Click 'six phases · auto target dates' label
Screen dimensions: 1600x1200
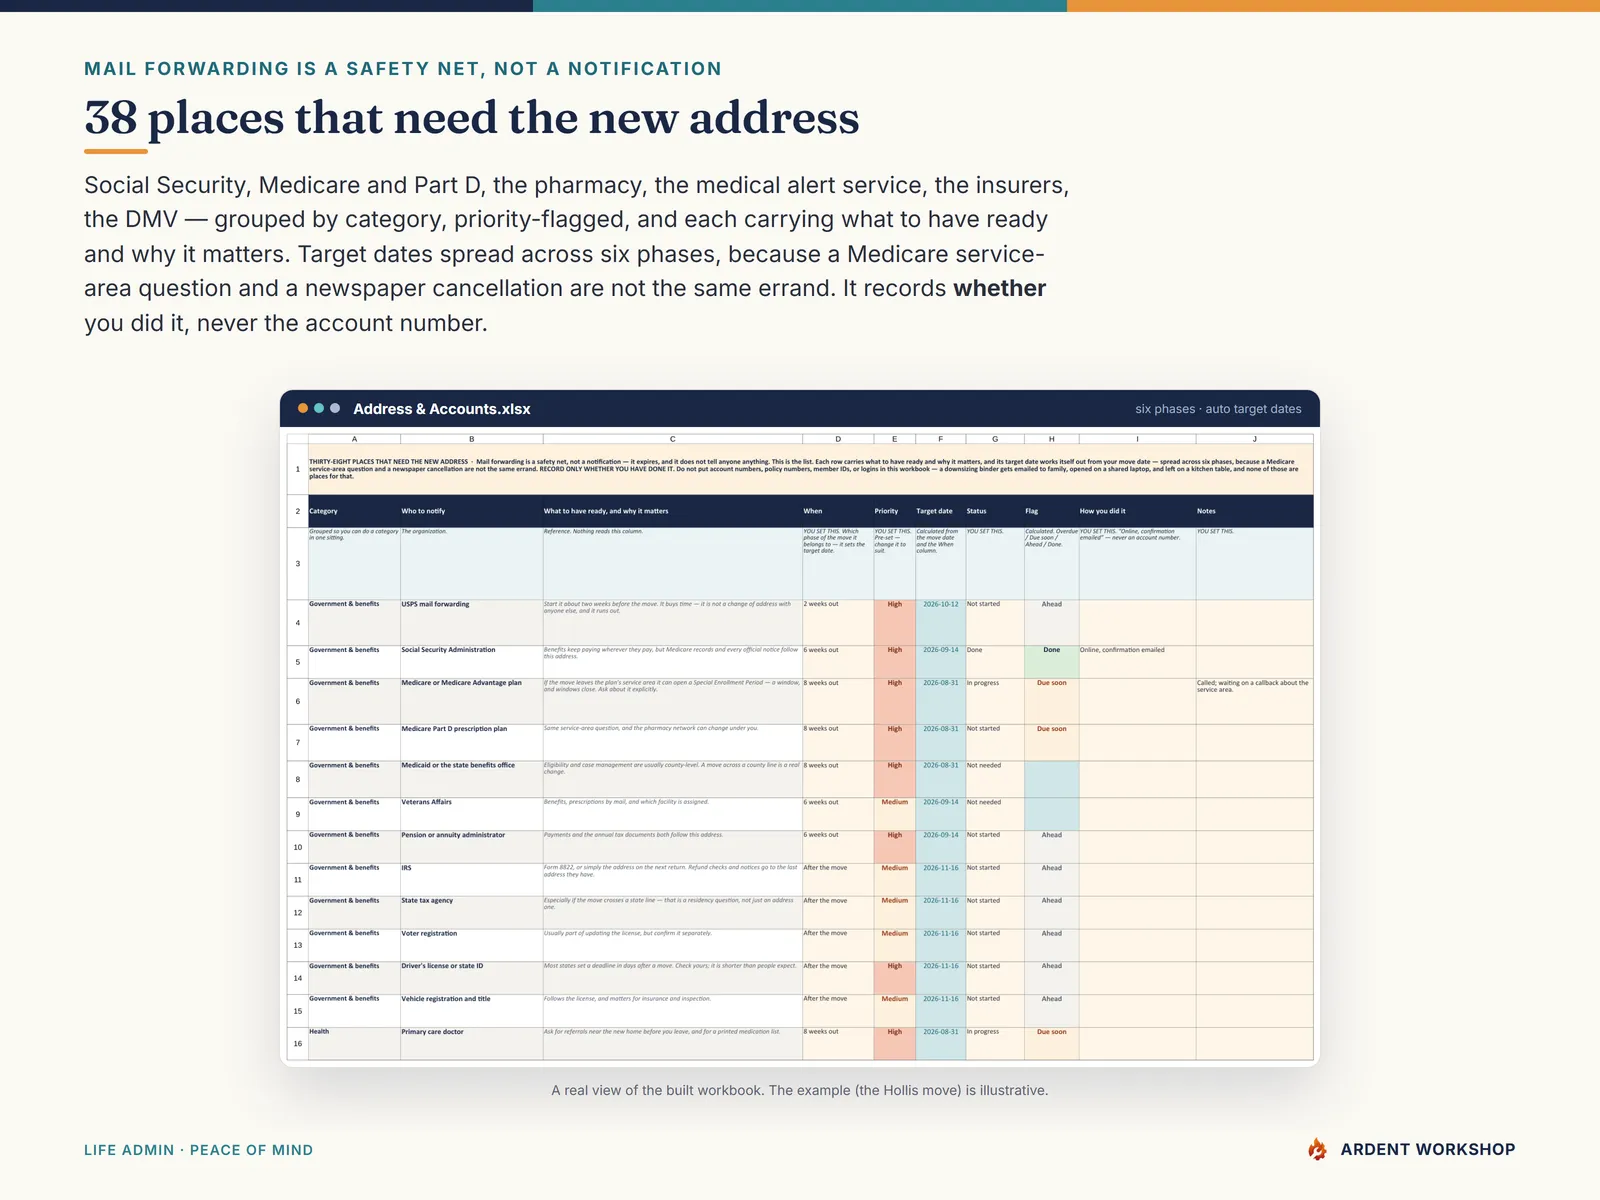click(1218, 409)
